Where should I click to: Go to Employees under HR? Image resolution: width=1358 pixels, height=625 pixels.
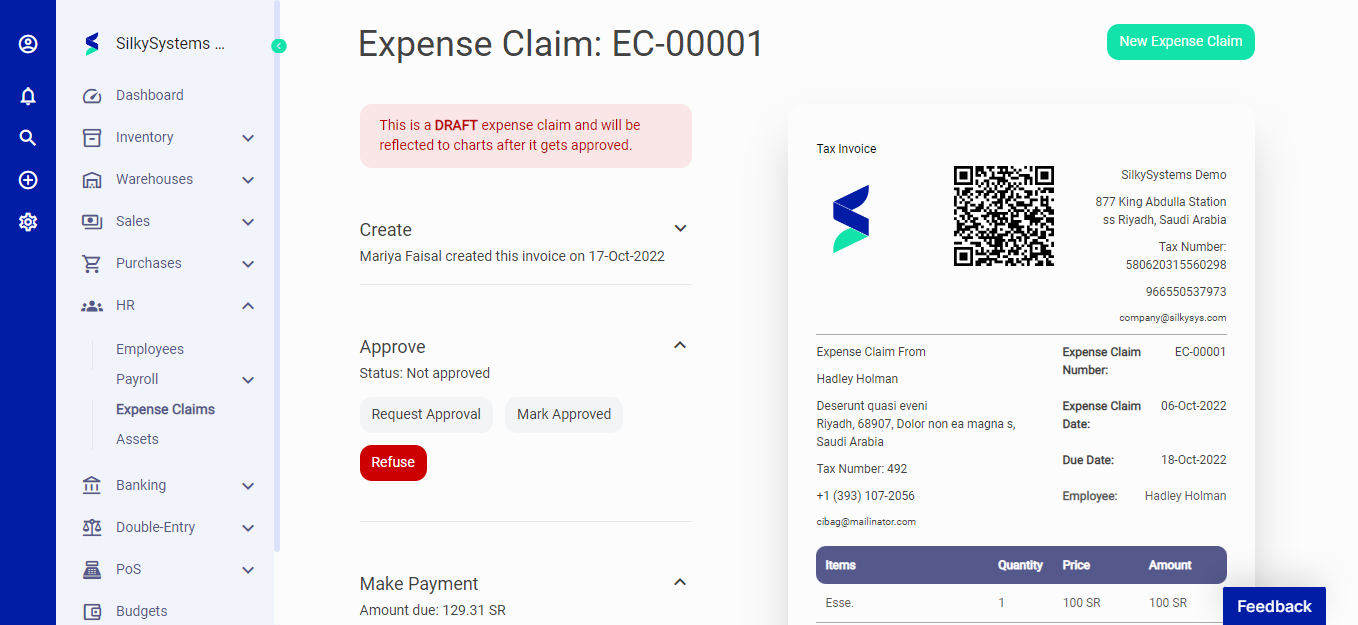tap(150, 349)
